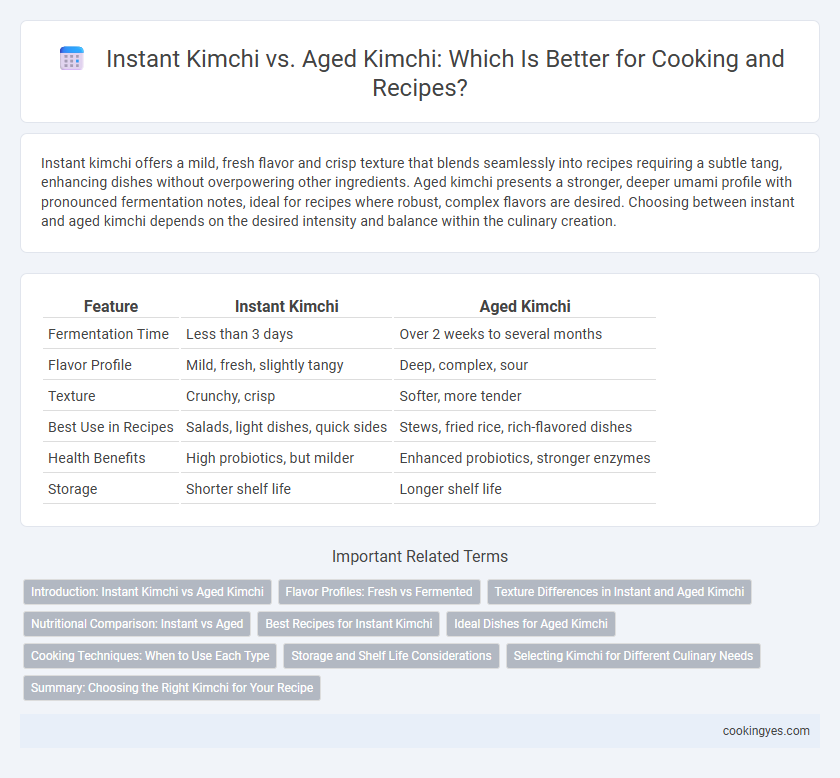Open Summary: Choosing the Right Kimchi tag
The width and height of the screenshot is (840, 778).
tap(172, 688)
